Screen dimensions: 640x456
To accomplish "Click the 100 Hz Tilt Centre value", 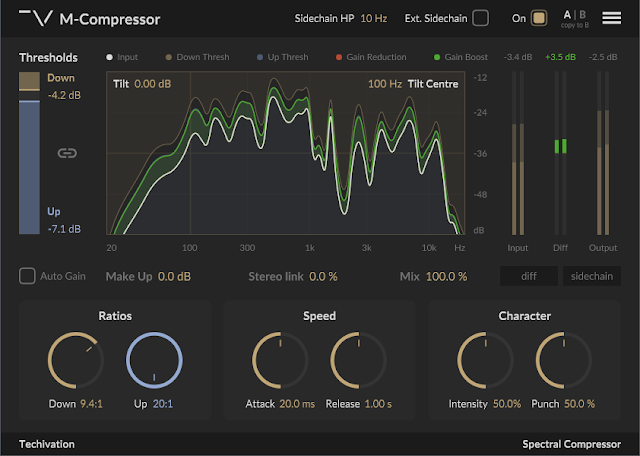I will 385,84.
